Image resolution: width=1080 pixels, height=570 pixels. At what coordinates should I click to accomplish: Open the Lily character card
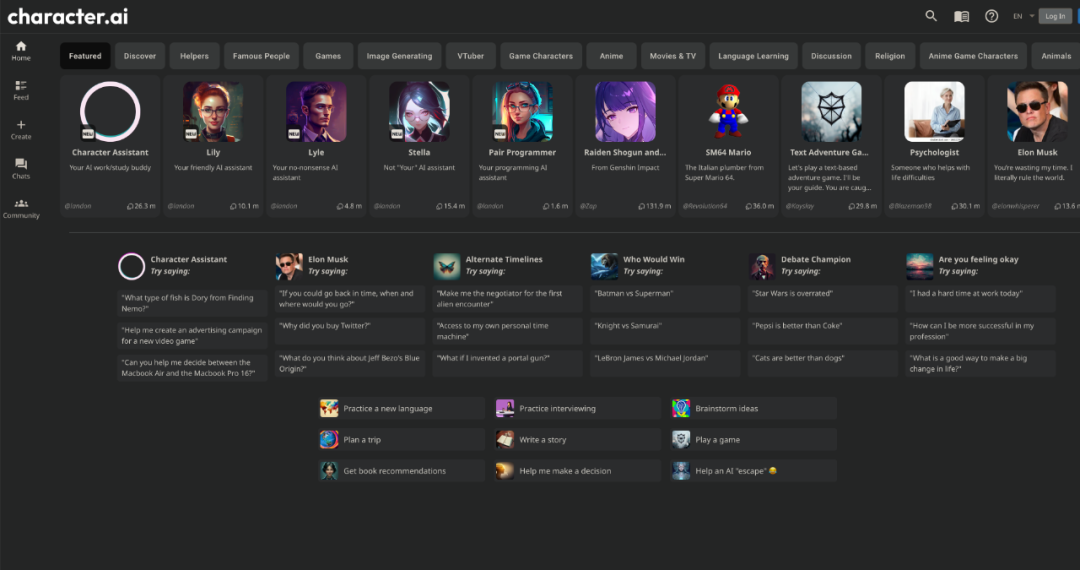[x=213, y=146]
